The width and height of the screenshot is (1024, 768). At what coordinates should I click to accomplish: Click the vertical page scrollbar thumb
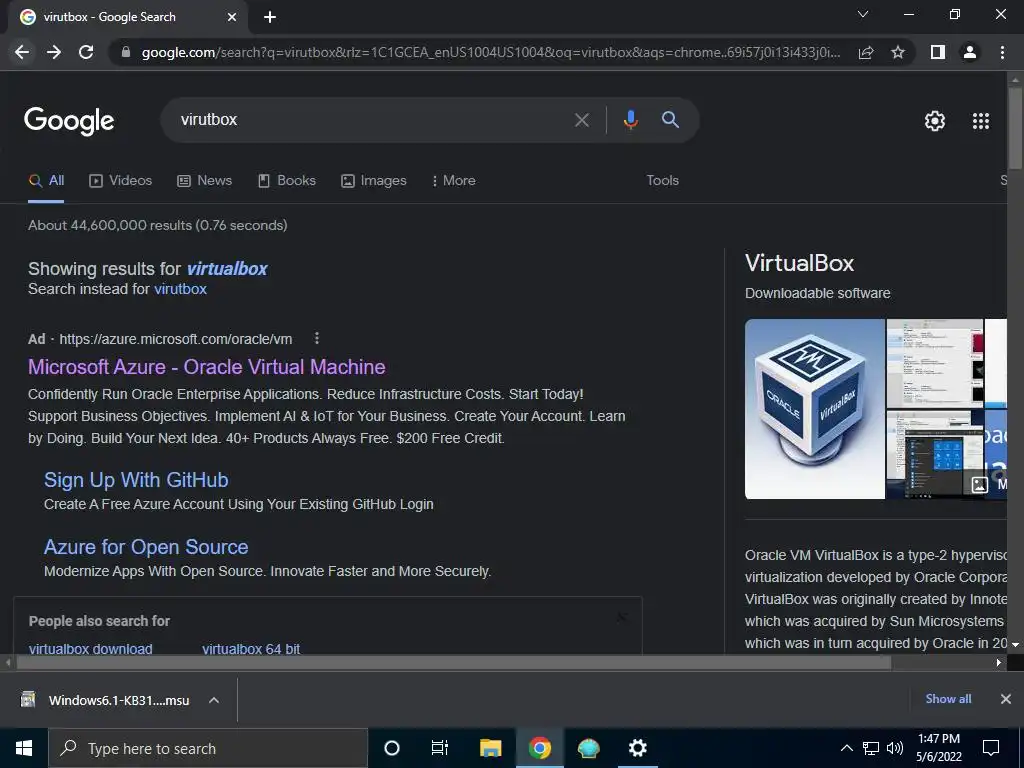[x=1015, y=128]
